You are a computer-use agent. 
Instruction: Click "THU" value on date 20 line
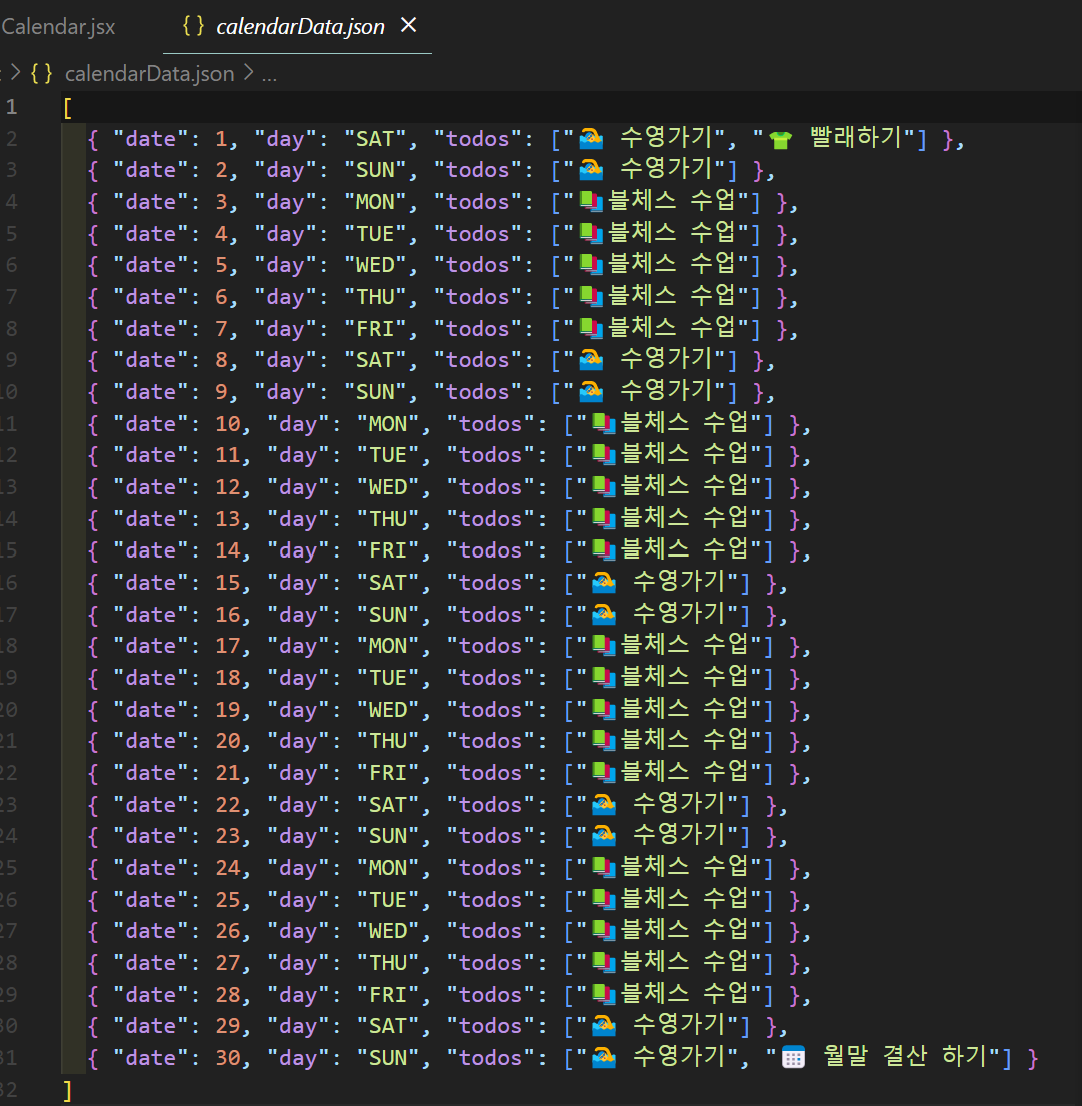(x=388, y=741)
